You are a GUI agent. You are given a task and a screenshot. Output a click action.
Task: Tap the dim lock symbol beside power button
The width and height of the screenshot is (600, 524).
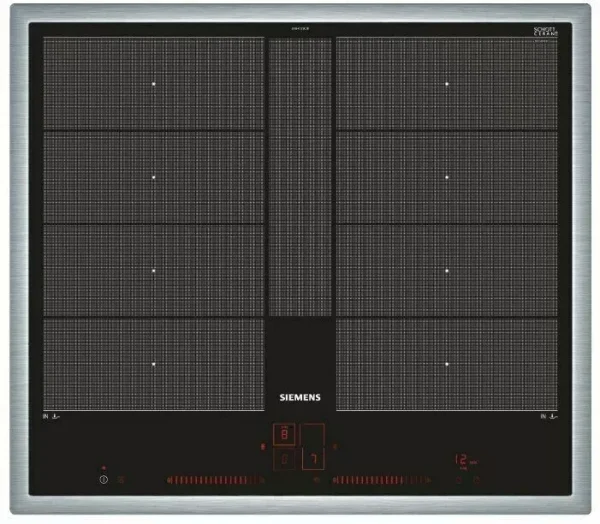tap(121, 479)
